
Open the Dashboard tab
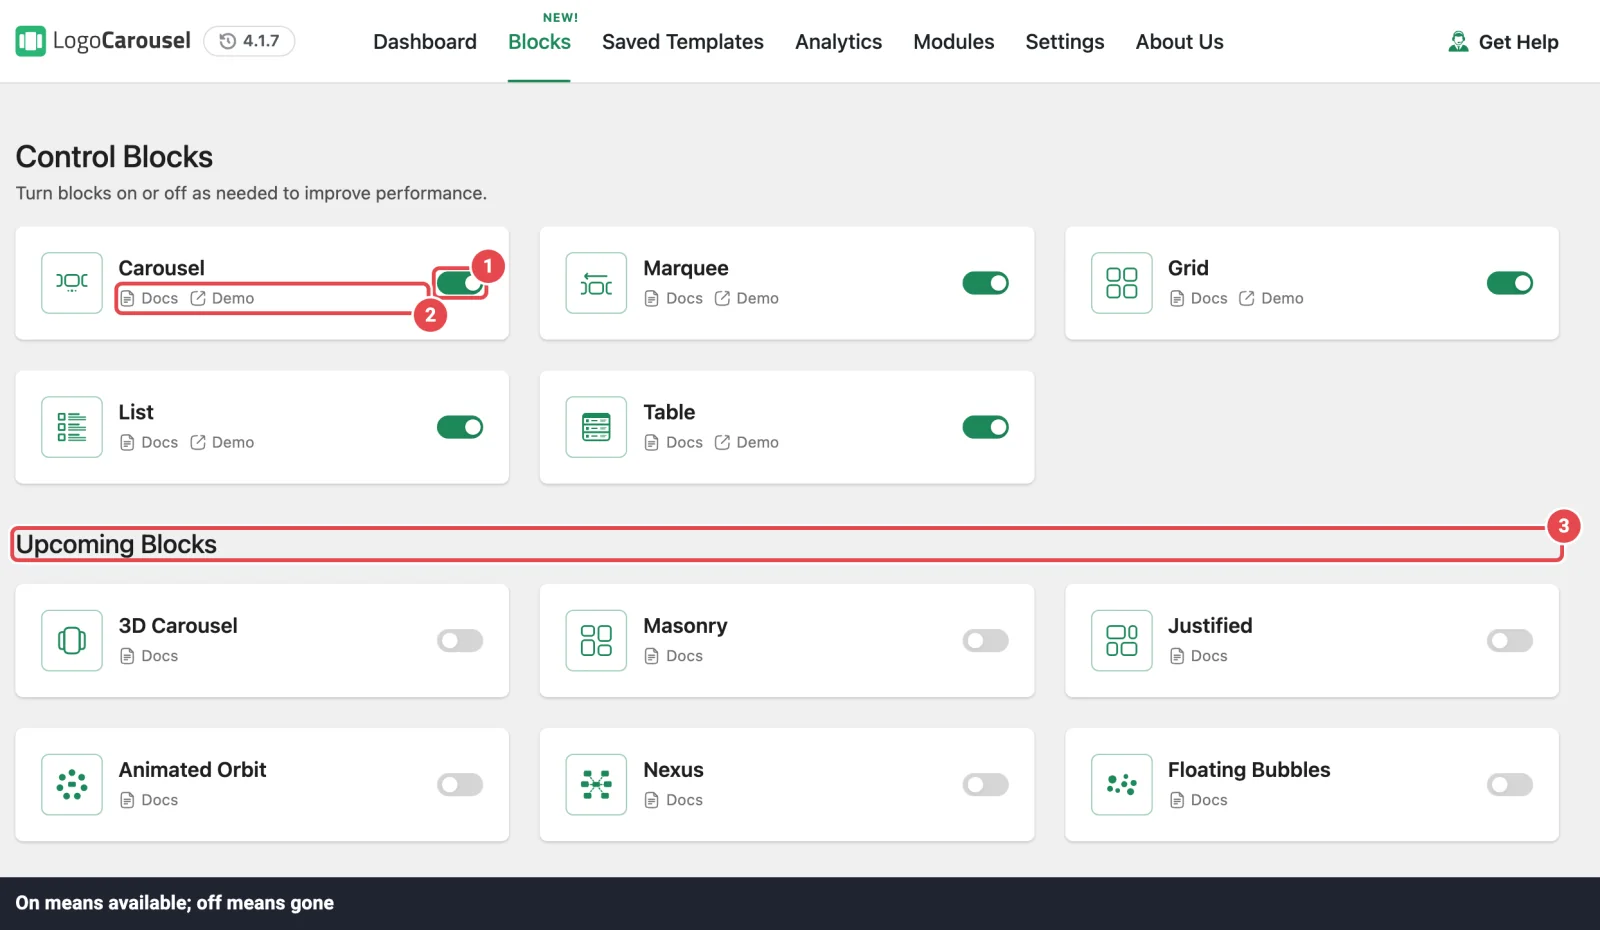425,42
